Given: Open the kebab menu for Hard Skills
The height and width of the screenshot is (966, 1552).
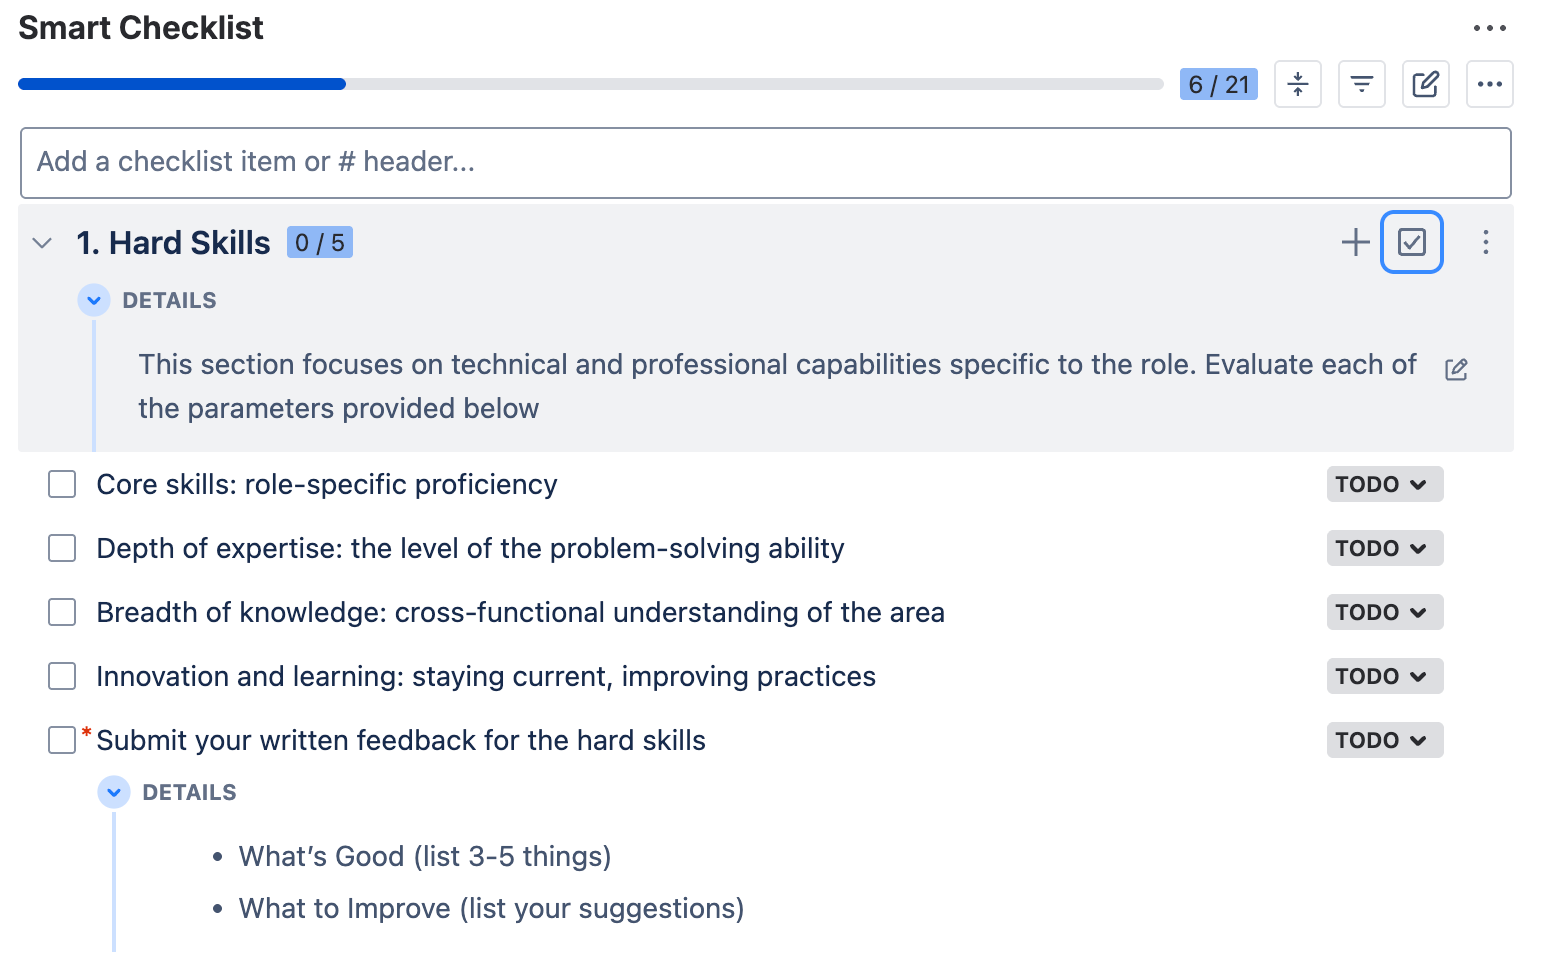Looking at the screenshot, I should (1485, 241).
